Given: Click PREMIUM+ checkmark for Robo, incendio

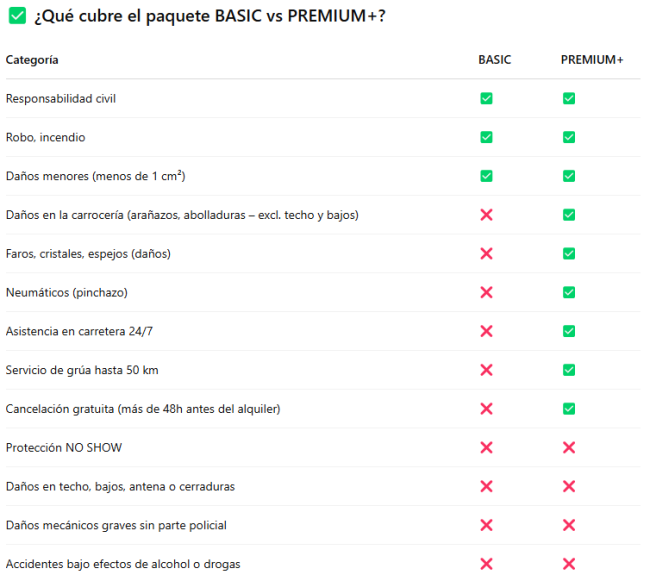Looking at the screenshot, I should [569, 137].
